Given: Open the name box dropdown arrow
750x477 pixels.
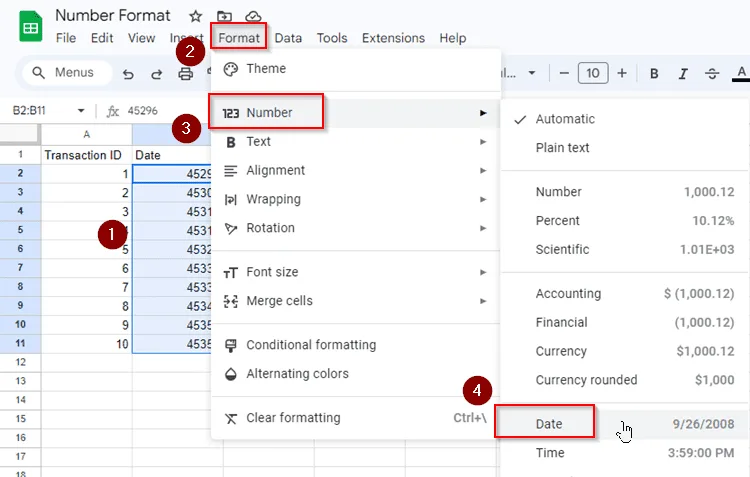Looking at the screenshot, I should click(x=81, y=111).
